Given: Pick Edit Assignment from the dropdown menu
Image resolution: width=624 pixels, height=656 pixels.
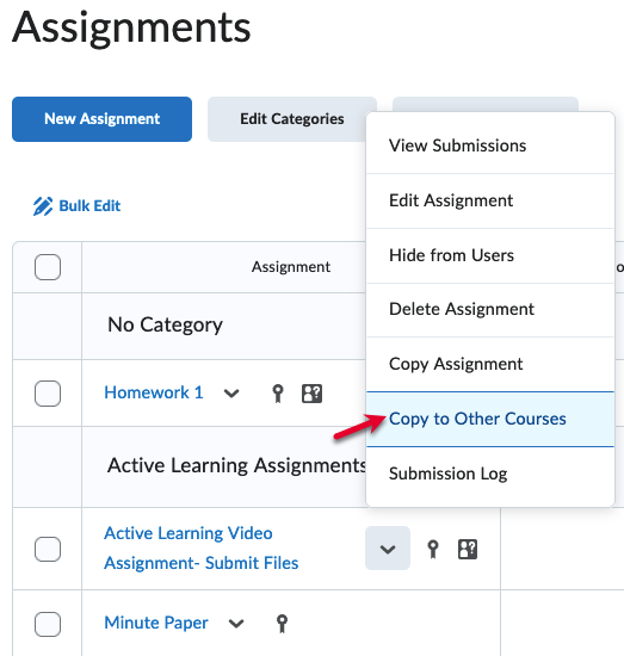Looking at the screenshot, I should point(451,201).
